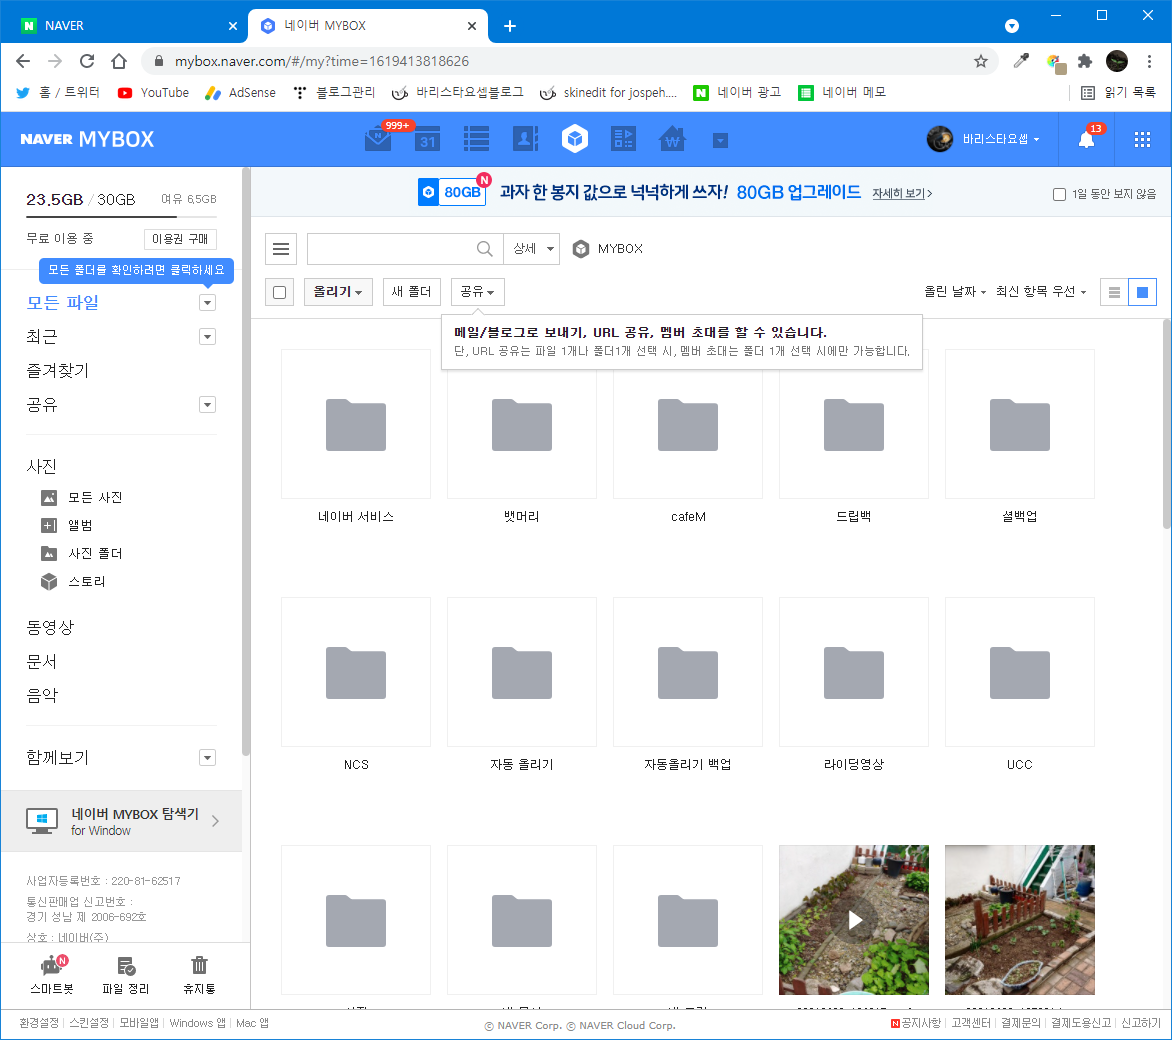
Task: Open the 휴지통 trash bin
Action: click(200, 975)
